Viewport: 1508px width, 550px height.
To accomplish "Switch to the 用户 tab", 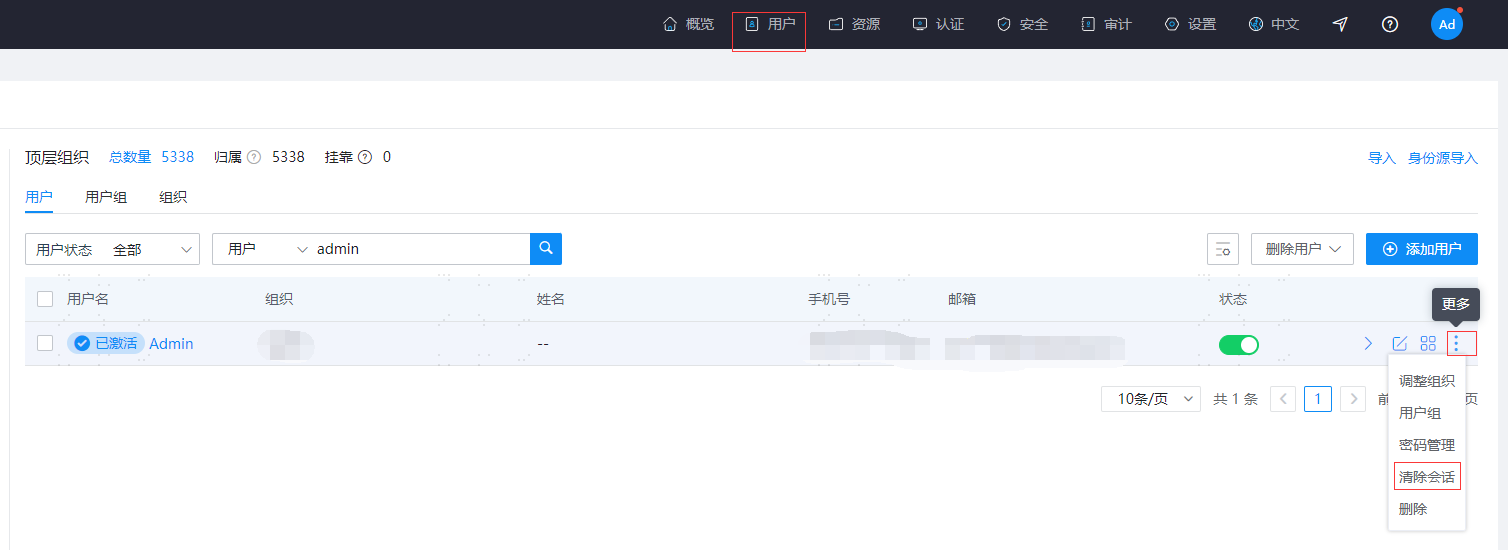I will 39,197.
